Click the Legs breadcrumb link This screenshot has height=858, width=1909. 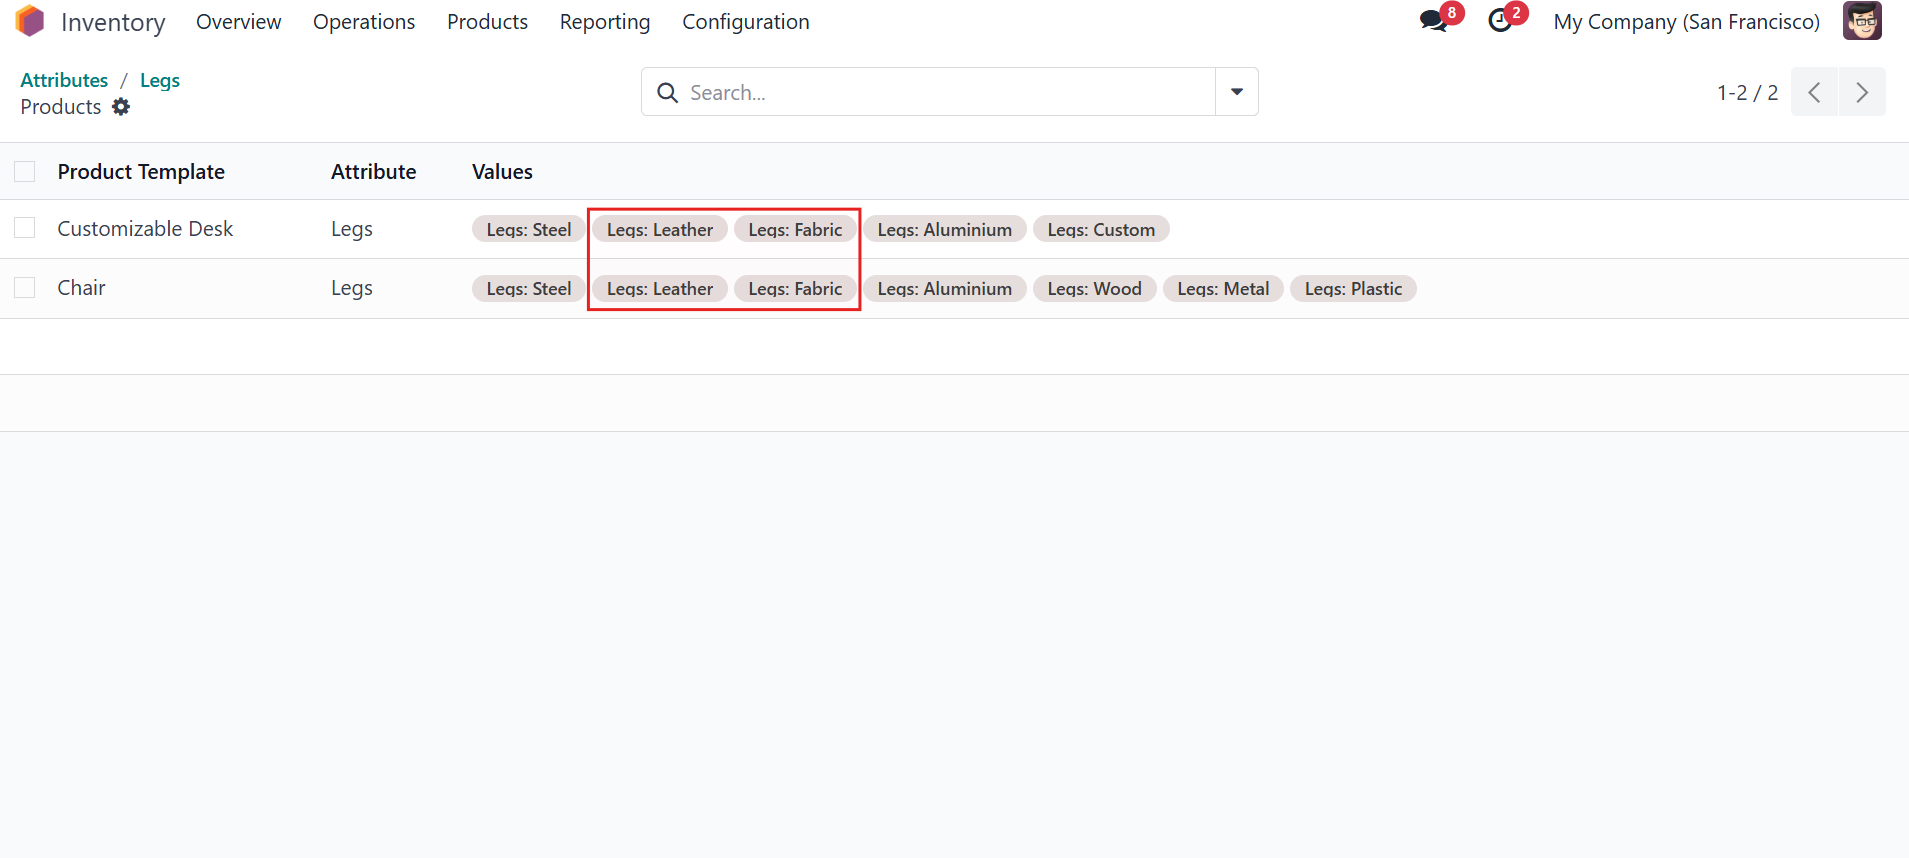click(x=160, y=80)
